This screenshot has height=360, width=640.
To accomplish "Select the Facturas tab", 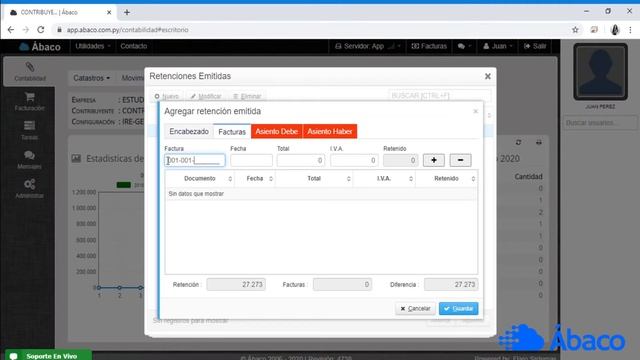I will [232, 131].
